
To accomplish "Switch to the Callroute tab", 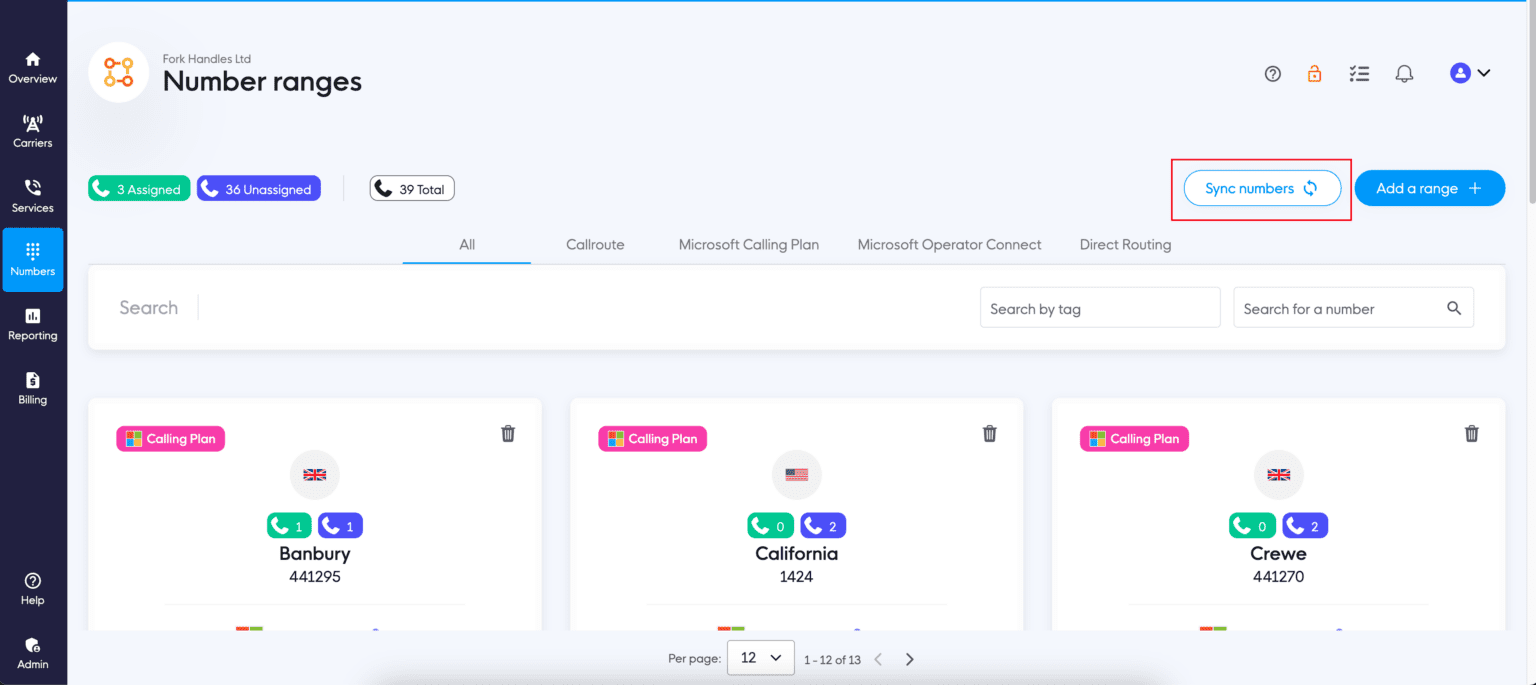I will pyautogui.click(x=595, y=244).
